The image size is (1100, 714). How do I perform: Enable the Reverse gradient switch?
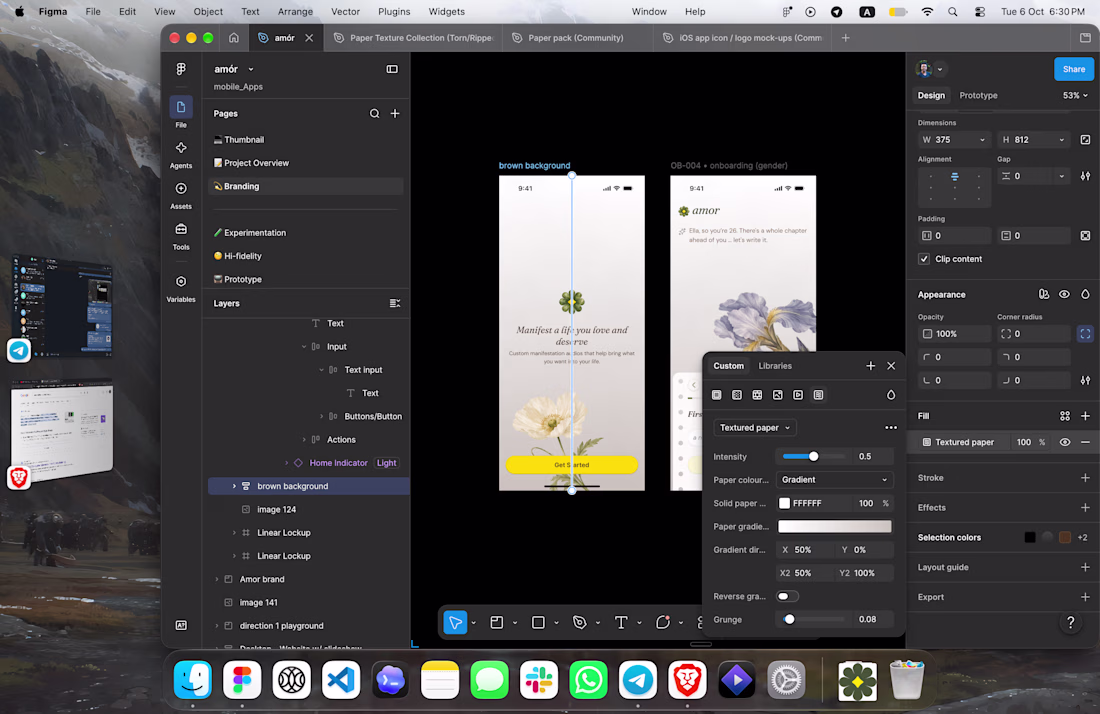pos(787,596)
